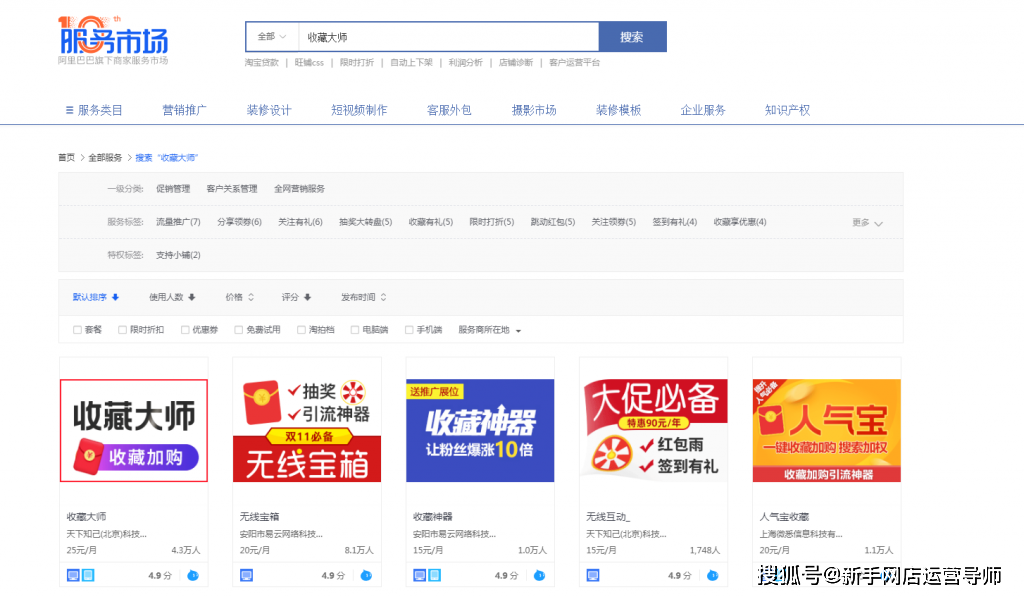
Task: Filter by 抽奖大转盘(5) tag
Action: pyautogui.click(x=366, y=222)
